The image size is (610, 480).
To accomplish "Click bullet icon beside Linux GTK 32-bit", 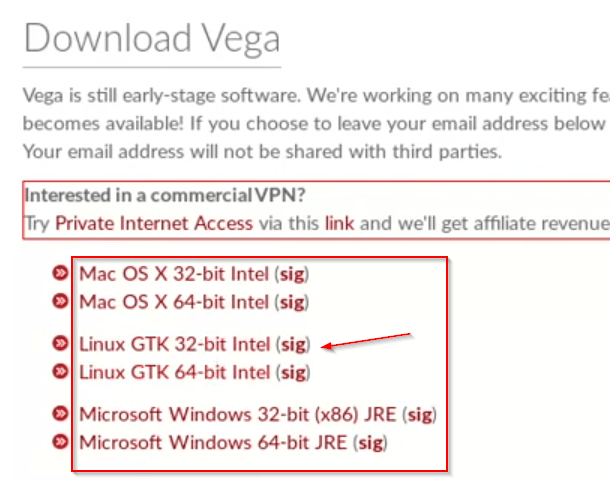I will (60, 343).
